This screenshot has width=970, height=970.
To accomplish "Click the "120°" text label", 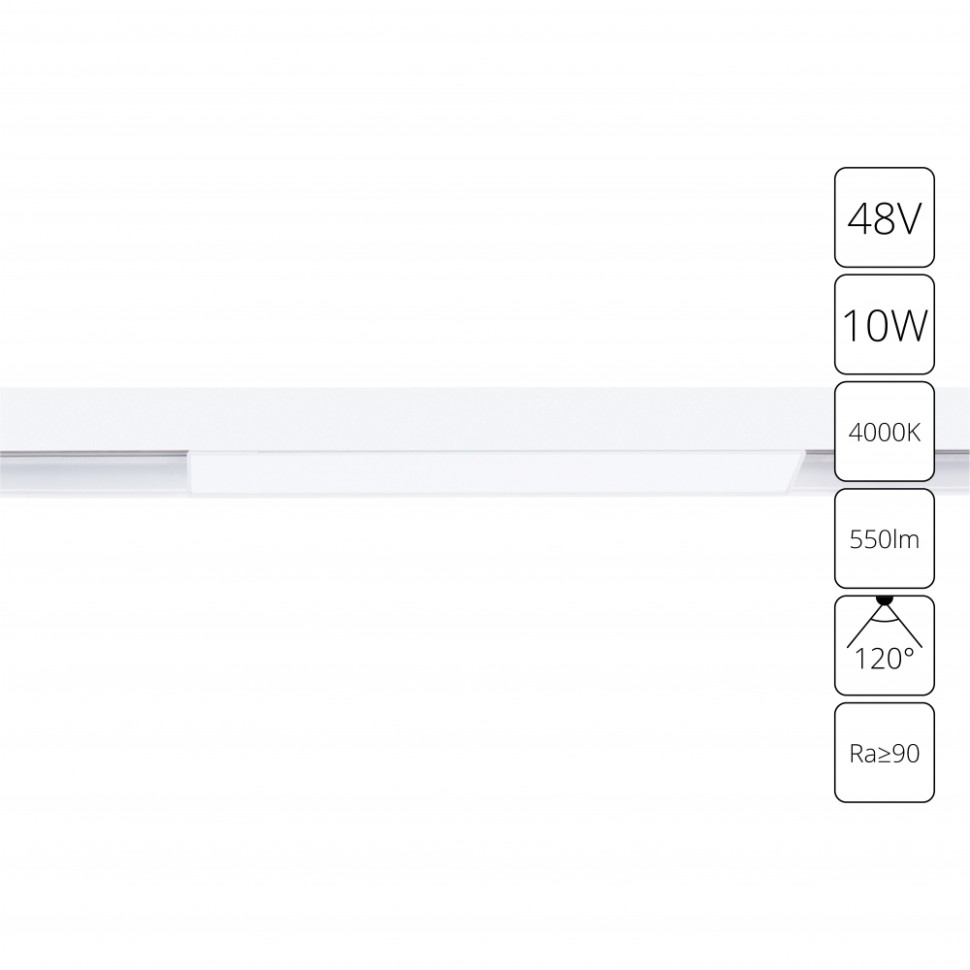I will (x=884, y=659).
